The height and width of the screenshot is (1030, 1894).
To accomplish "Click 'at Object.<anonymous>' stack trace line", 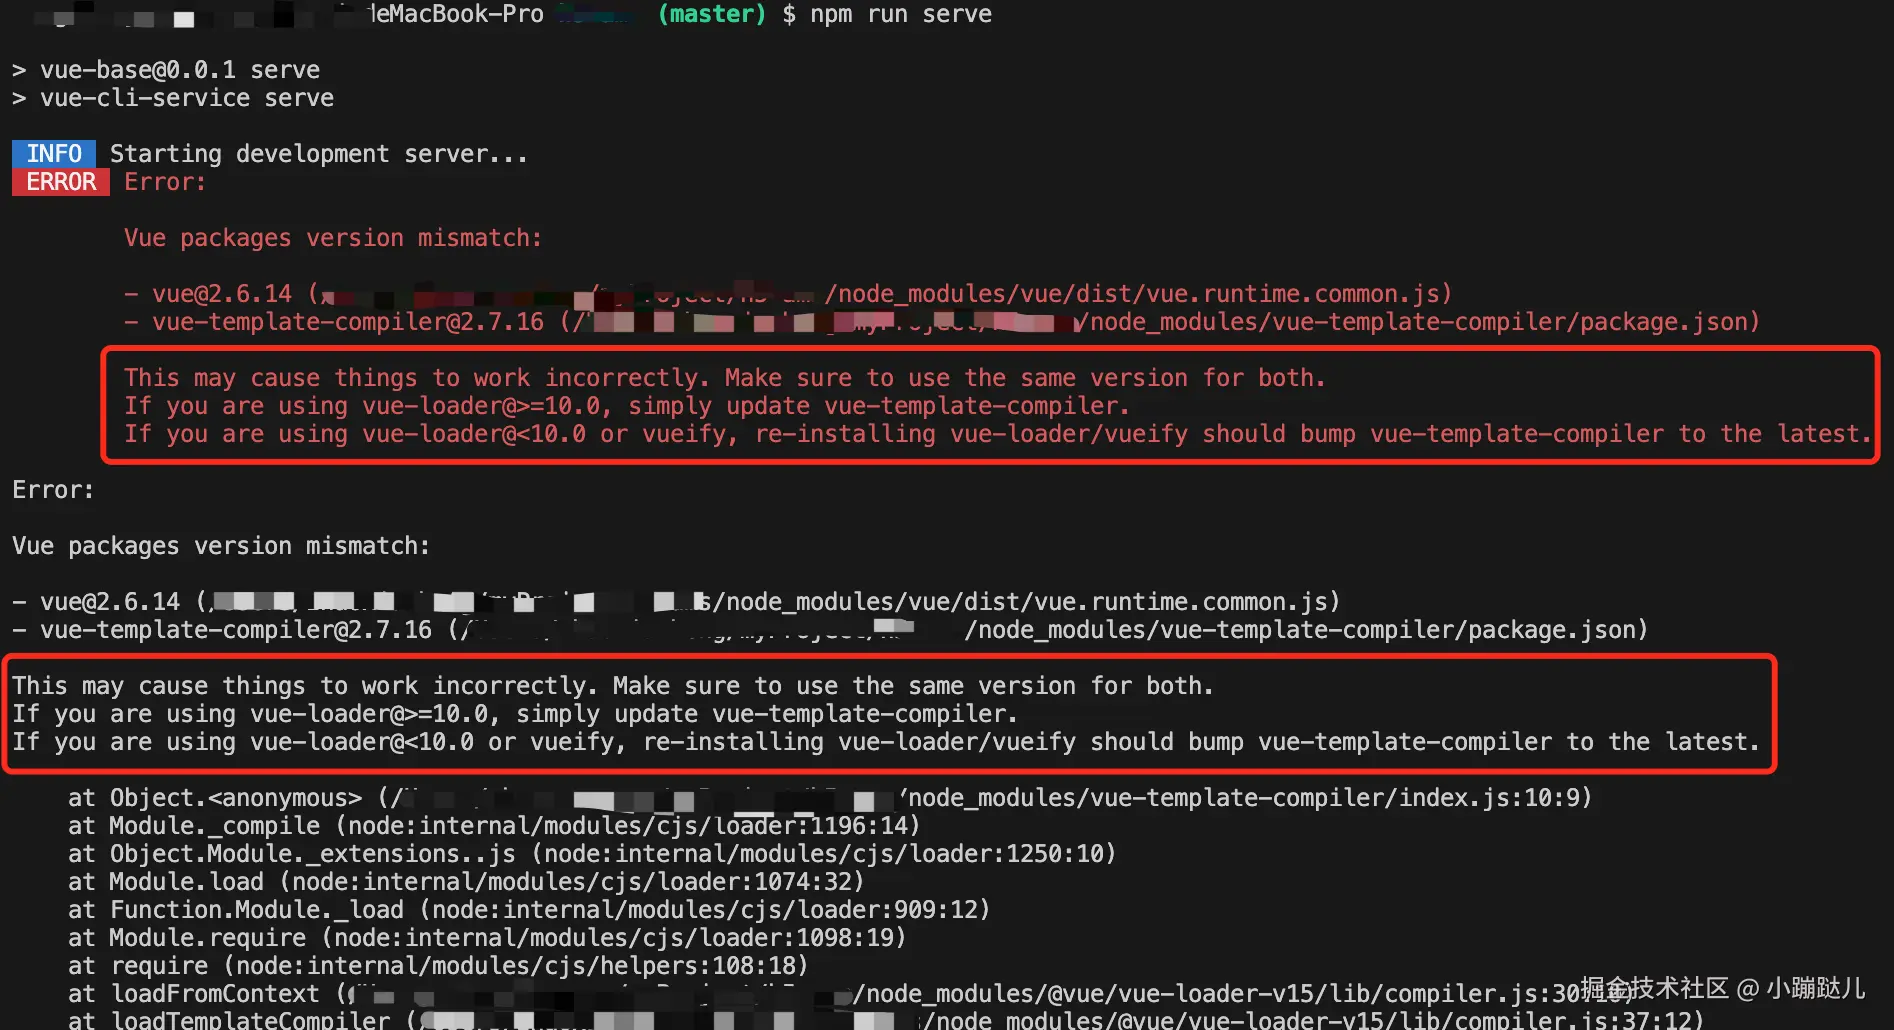I will click(830, 798).
